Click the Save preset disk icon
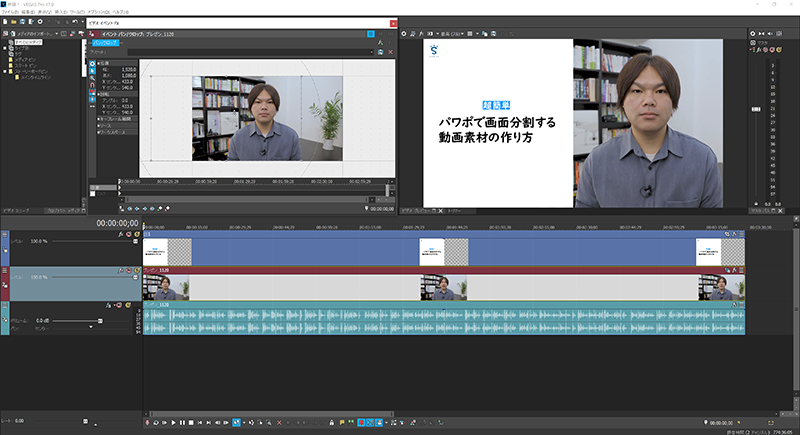The height and width of the screenshot is (435, 800). pyautogui.click(x=381, y=52)
